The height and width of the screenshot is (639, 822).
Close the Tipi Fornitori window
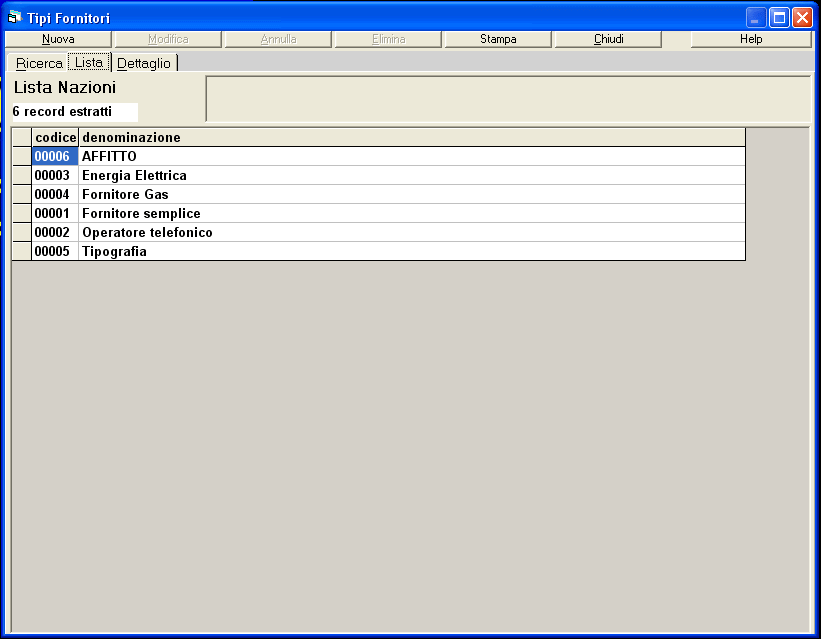(802, 18)
